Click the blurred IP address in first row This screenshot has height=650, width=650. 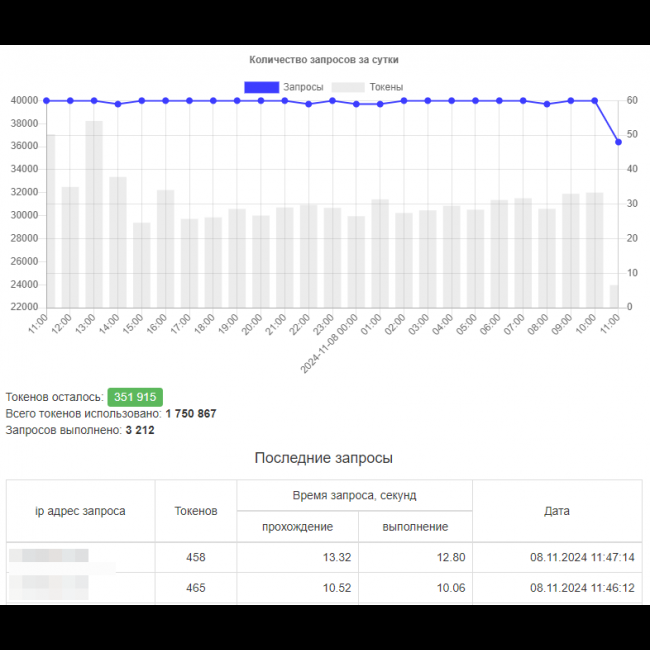pyautogui.click(x=49, y=556)
